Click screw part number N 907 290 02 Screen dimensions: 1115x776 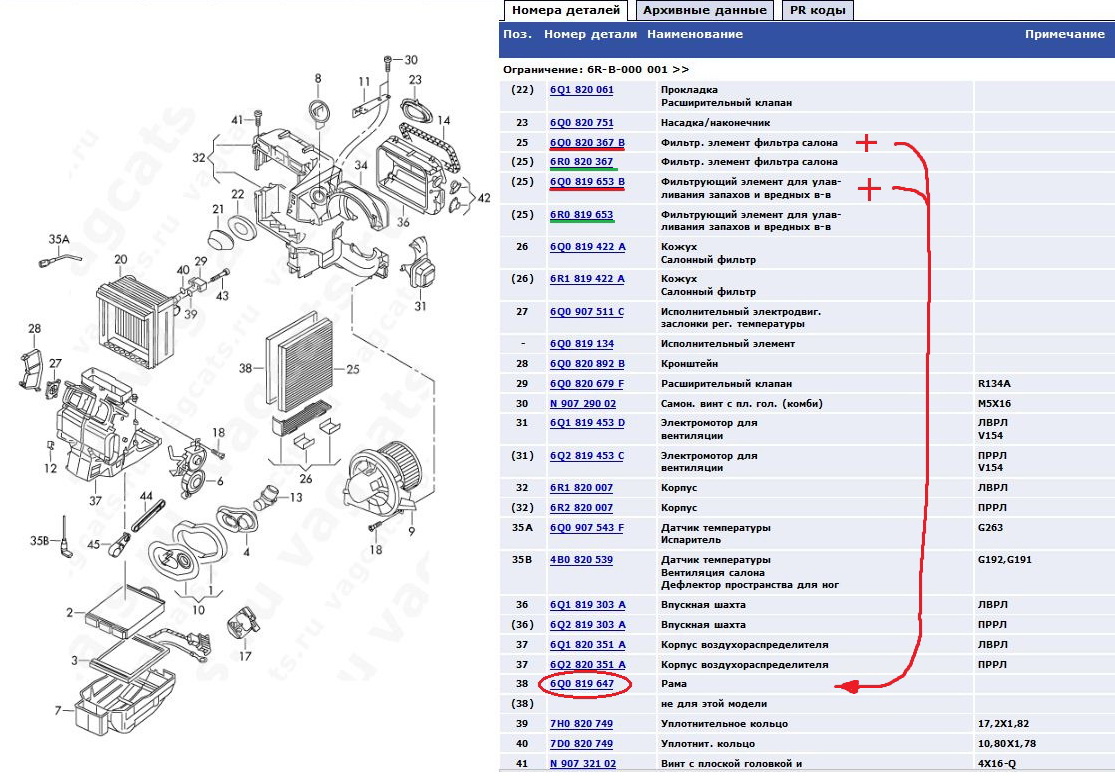pos(583,404)
